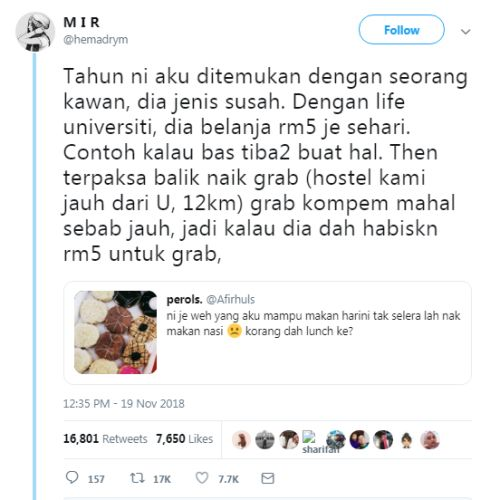Click the first liker's avatar
This screenshot has width=491, height=500.
pyautogui.click(x=241, y=440)
